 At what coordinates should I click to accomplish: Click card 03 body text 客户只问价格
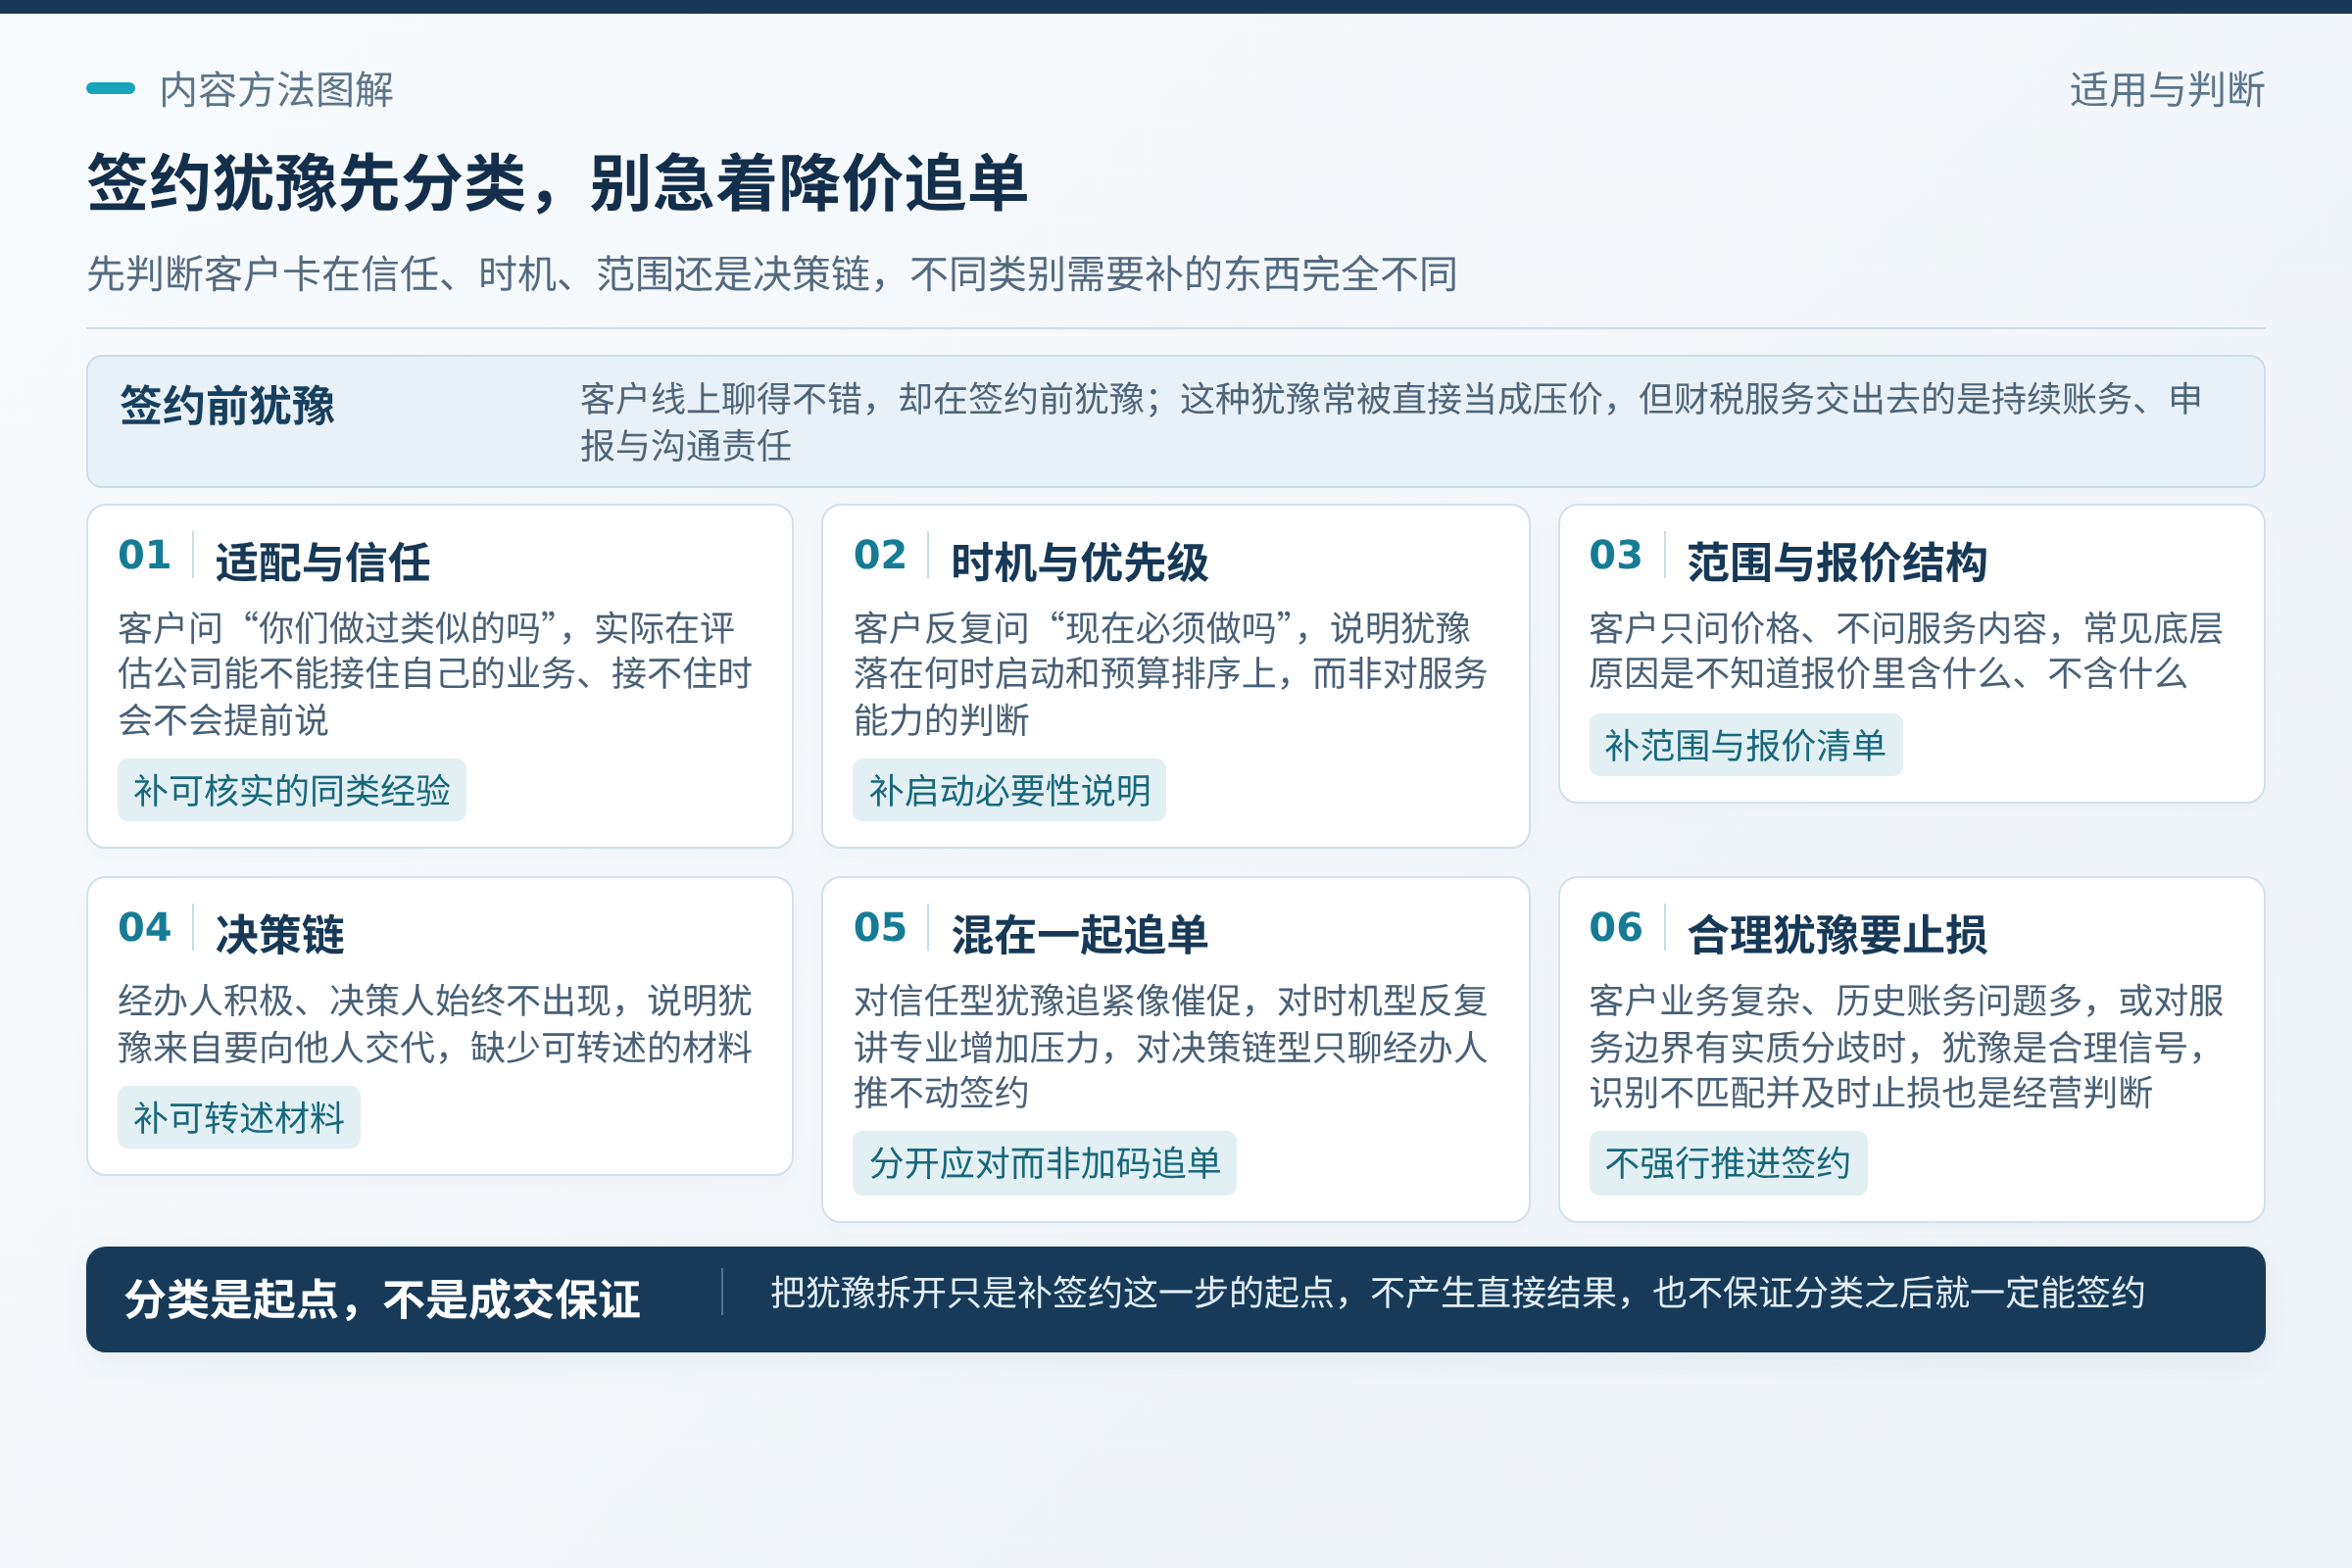[1906, 651]
